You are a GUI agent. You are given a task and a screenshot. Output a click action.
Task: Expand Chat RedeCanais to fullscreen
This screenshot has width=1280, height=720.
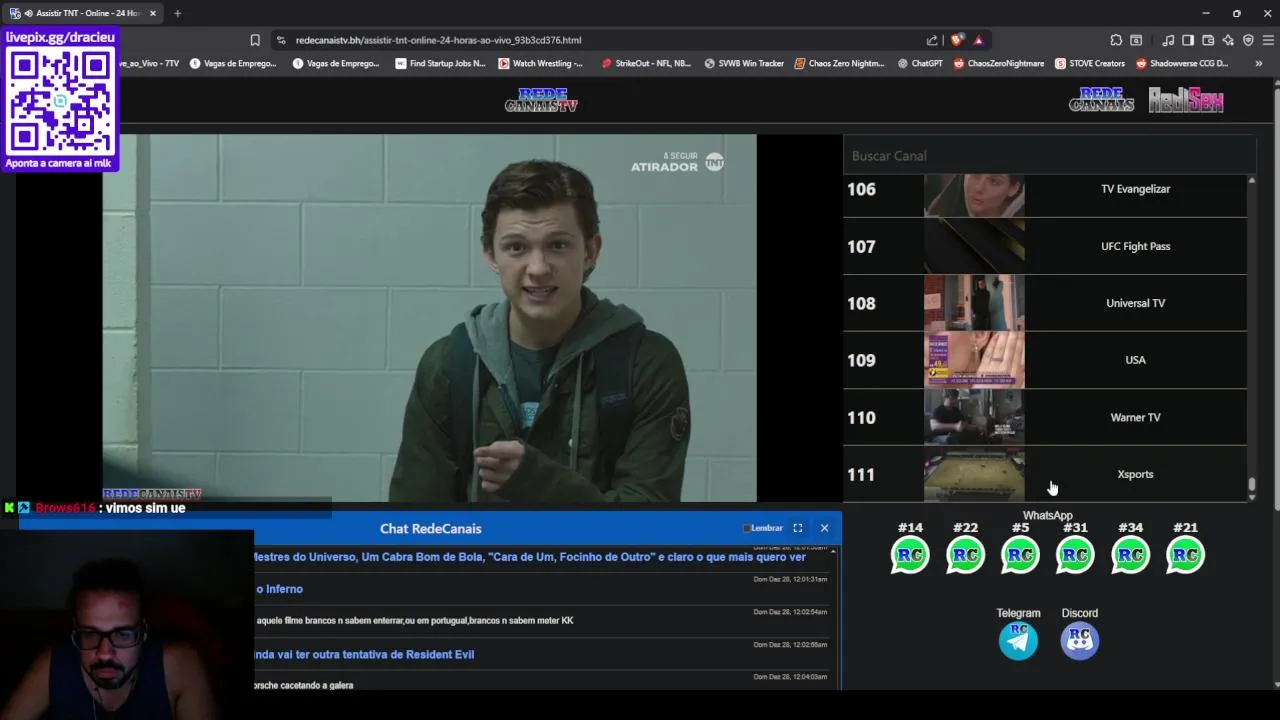(x=798, y=528)
